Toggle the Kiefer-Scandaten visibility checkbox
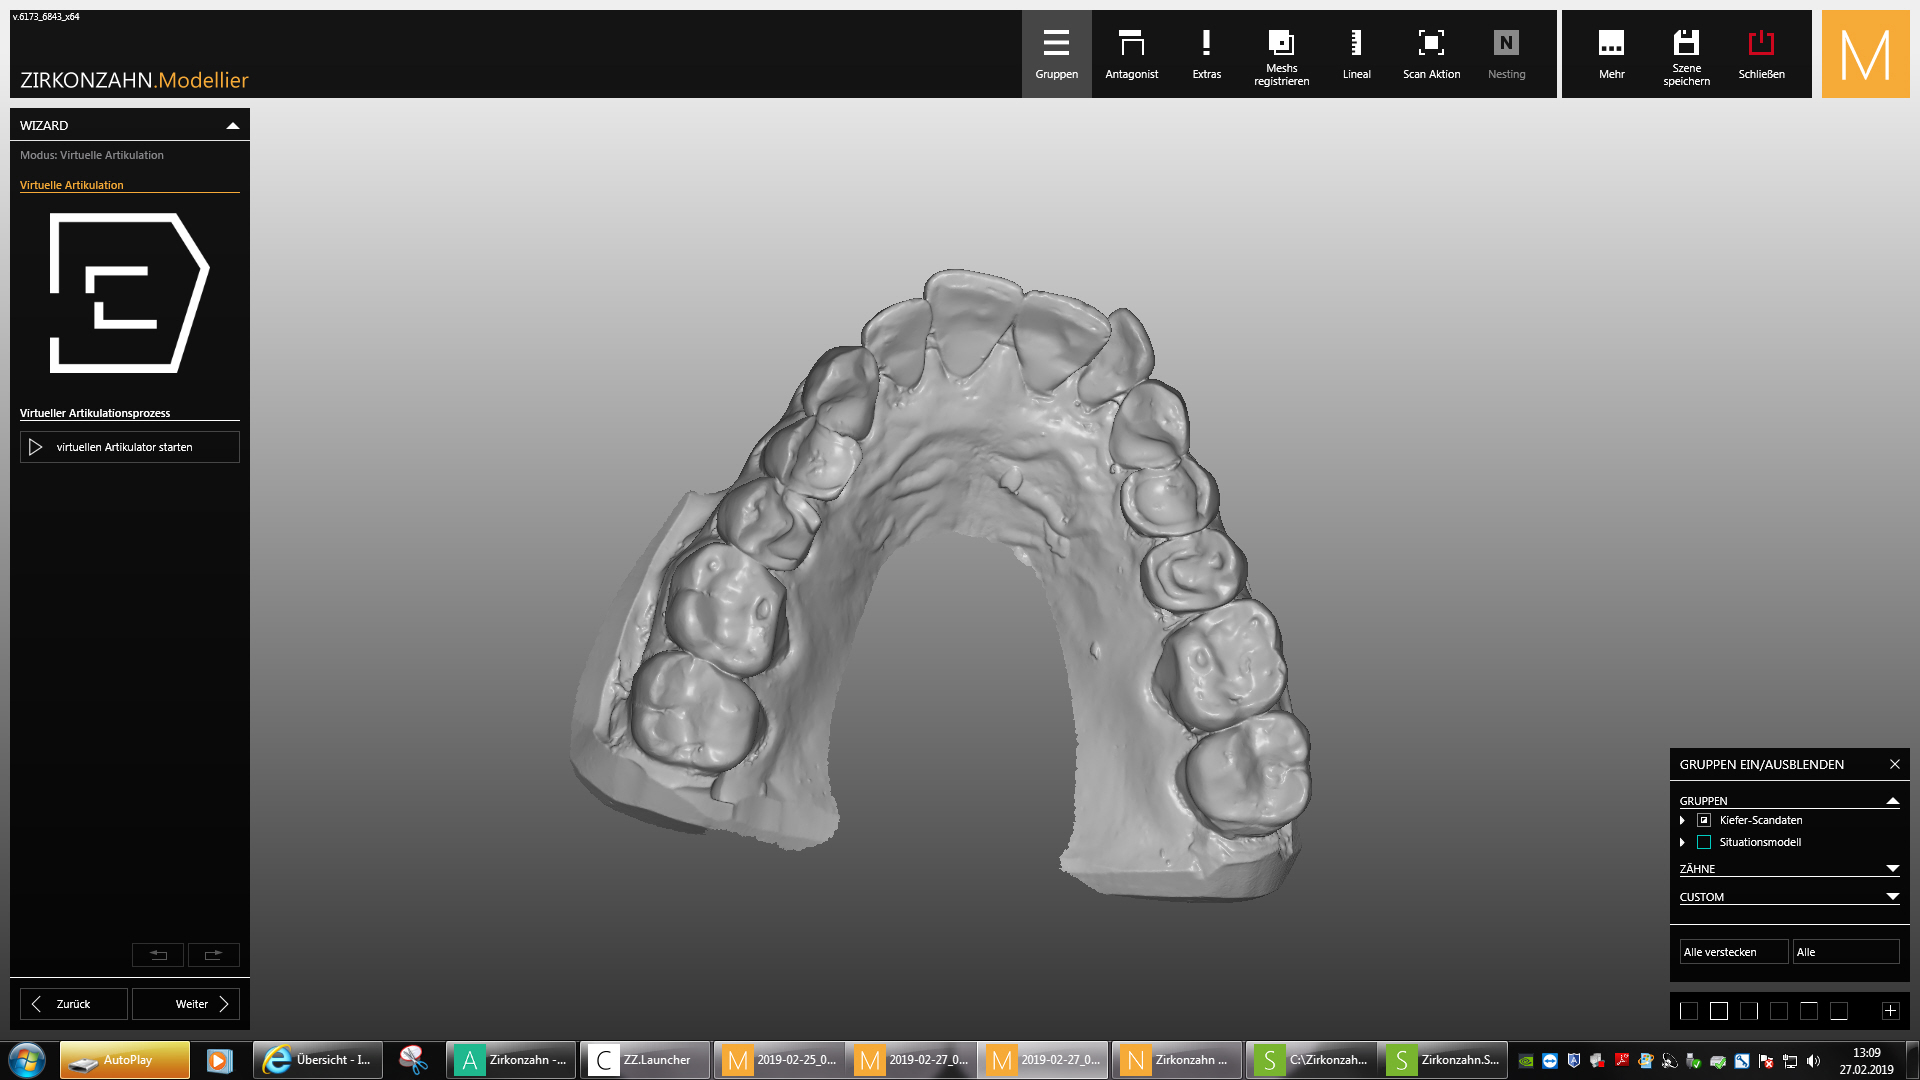The width and height of the screenshot is (1920, 1080). pyautogui.click(x=1704, y=820)
